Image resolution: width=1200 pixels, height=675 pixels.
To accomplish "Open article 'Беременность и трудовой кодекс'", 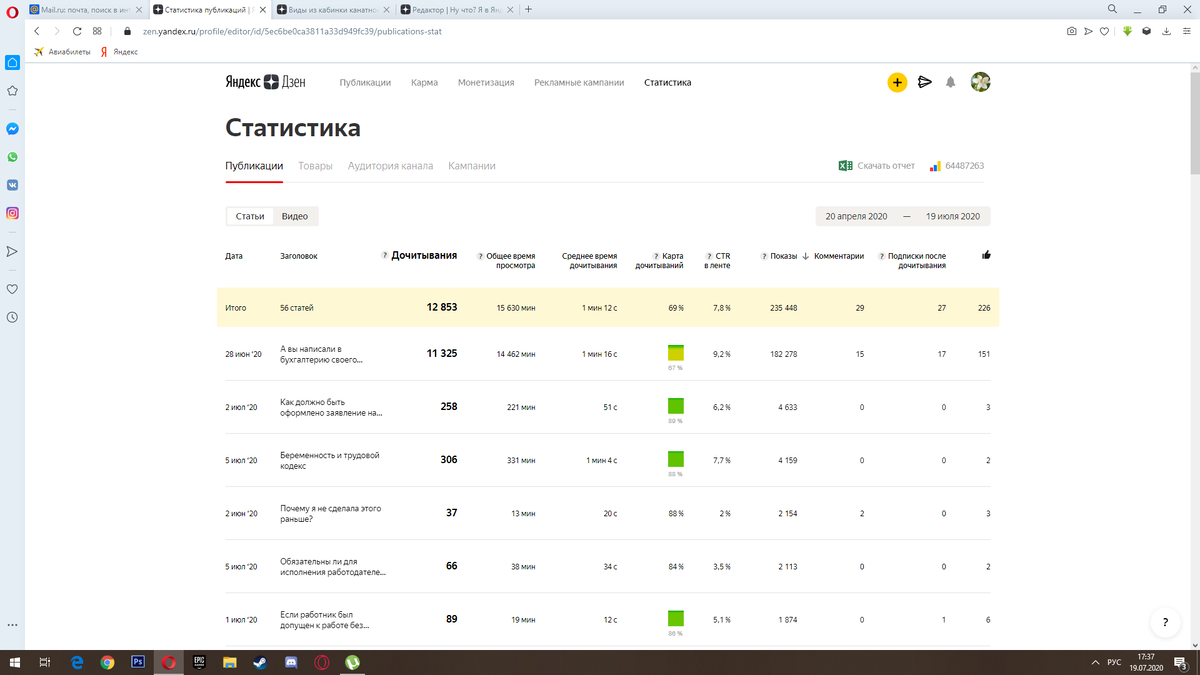I will (330, 460).
